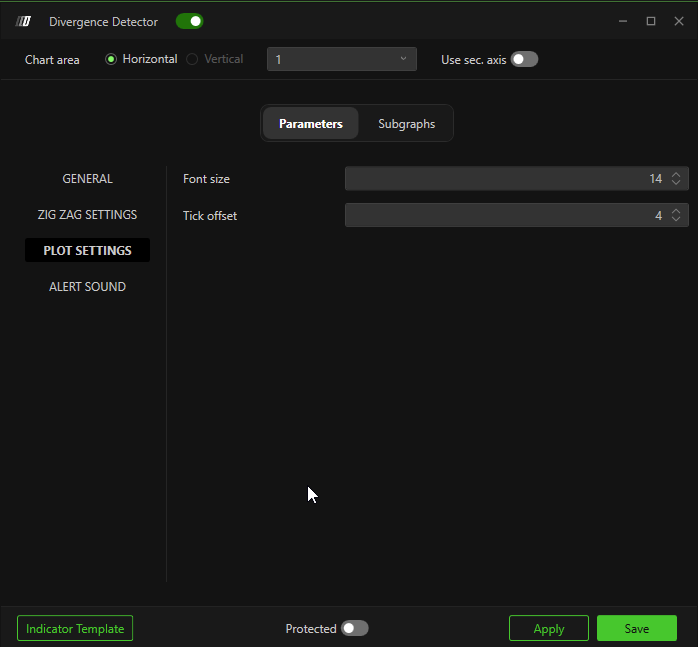Click the Apply button

point(548,629)
